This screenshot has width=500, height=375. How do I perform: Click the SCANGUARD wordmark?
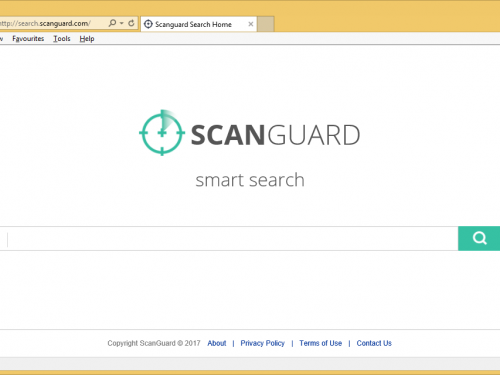point(275,135)
